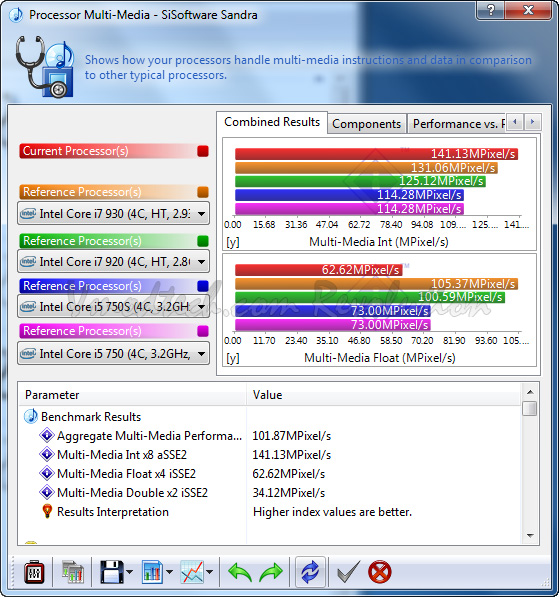Open the Intel Core i7 930 dropdown
559x597 pixels.
click(x=113, y=214)
